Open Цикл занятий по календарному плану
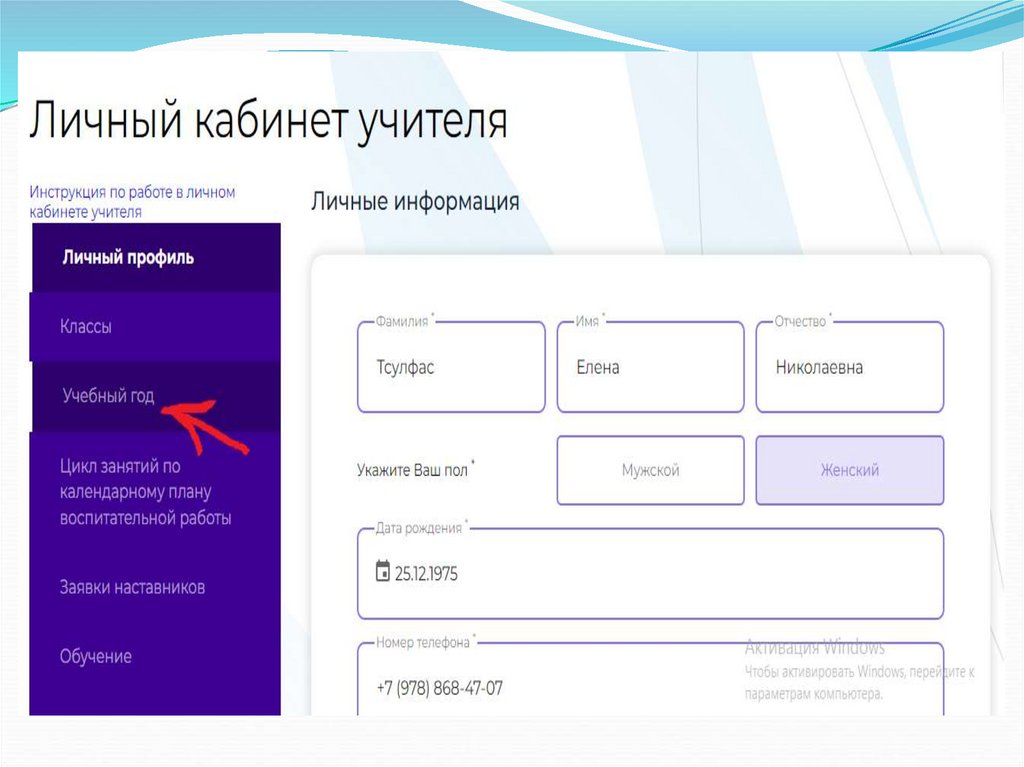Image resolution: width=1024 pixels, height=767 pixels. (155, 492)
